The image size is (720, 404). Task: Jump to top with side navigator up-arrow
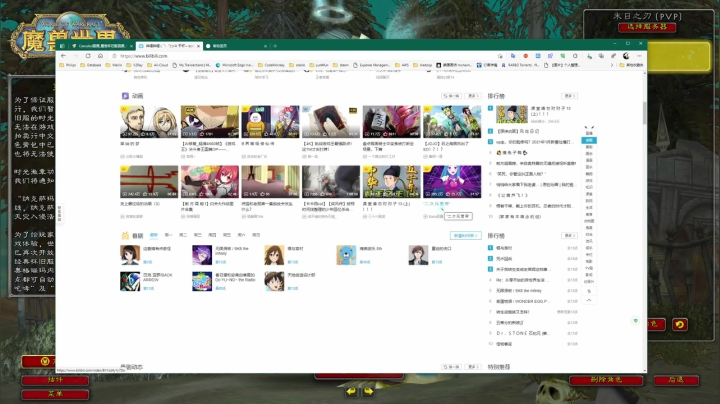pyautogui.click(x=589, y=300)
